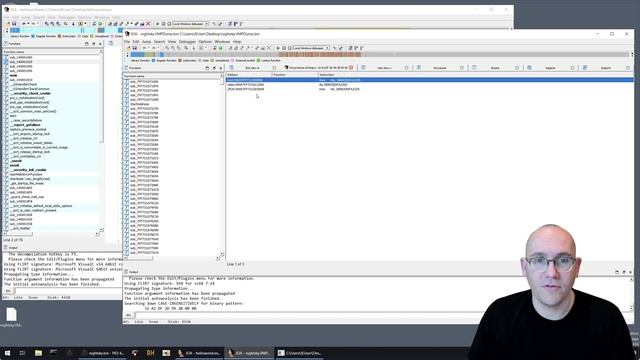Click Start process play icon in front IDA

coord(278,48)
